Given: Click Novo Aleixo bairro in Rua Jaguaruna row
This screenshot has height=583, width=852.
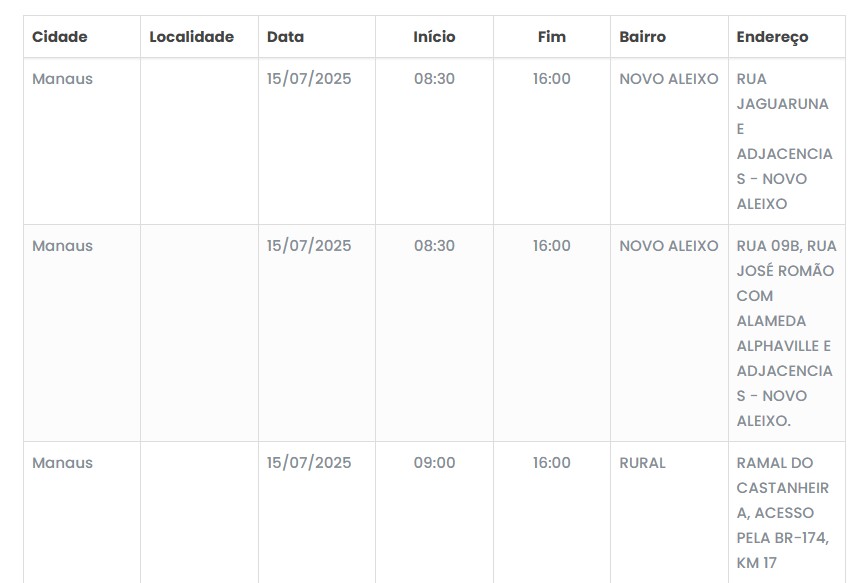Looking at the screenshot, I should click(x=668, y=79).
